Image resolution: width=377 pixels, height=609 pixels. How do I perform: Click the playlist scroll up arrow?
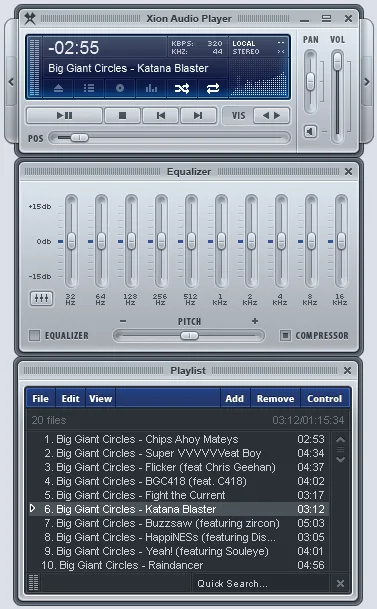[x=341, y=440]
